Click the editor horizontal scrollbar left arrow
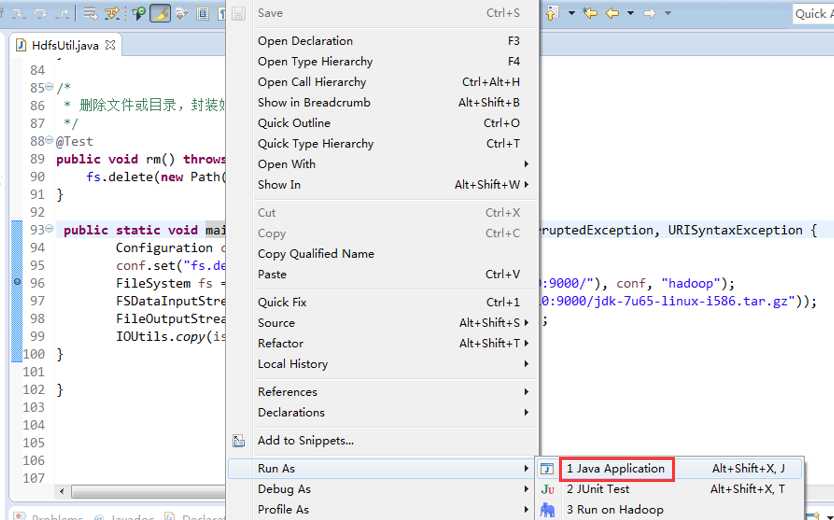 click(x=62, y=491)
